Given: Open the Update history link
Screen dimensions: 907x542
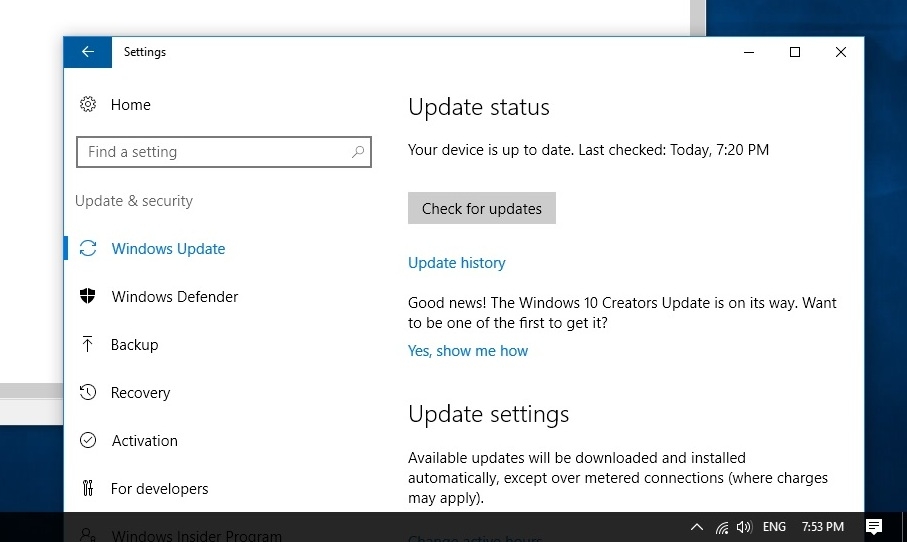Looking at the screenshot, I should tap(456, 263).
